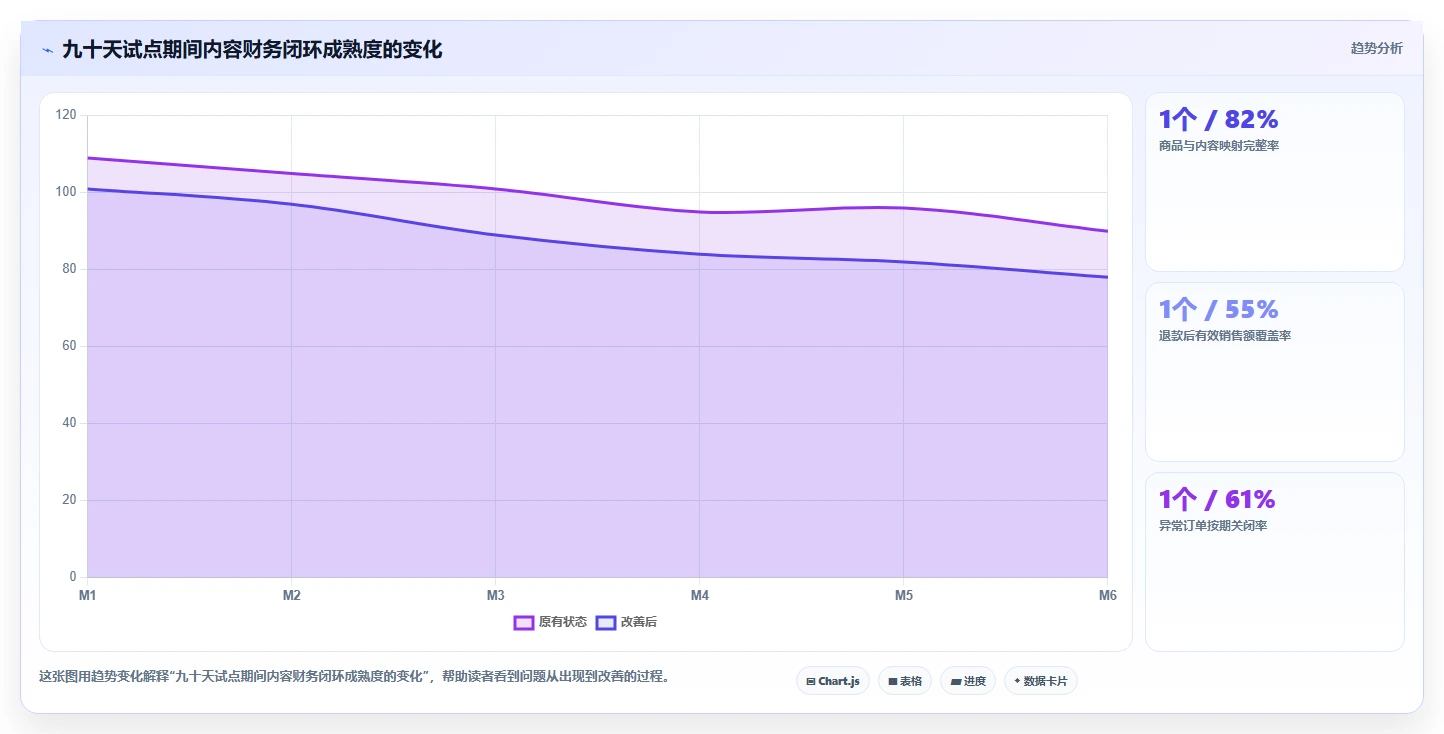Click the M4 x-axis label
1444x734 pixels.
pyautogui.click(x=700, y=595)
